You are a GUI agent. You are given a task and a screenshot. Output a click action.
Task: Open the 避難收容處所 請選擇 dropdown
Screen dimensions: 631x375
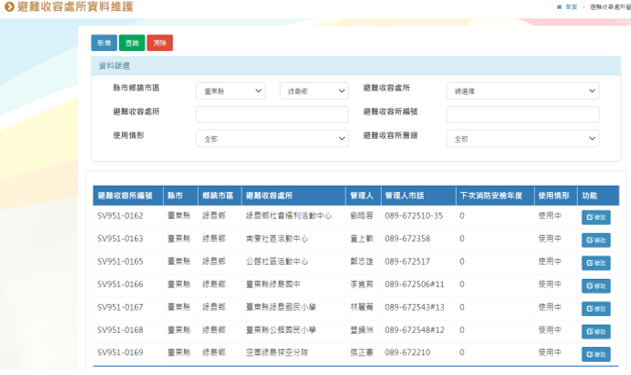523,91
